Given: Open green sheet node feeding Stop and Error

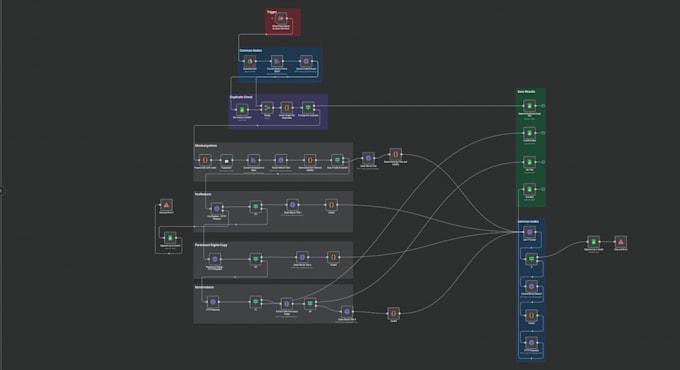Looking at the screenshot, I should tap(594, 242).
